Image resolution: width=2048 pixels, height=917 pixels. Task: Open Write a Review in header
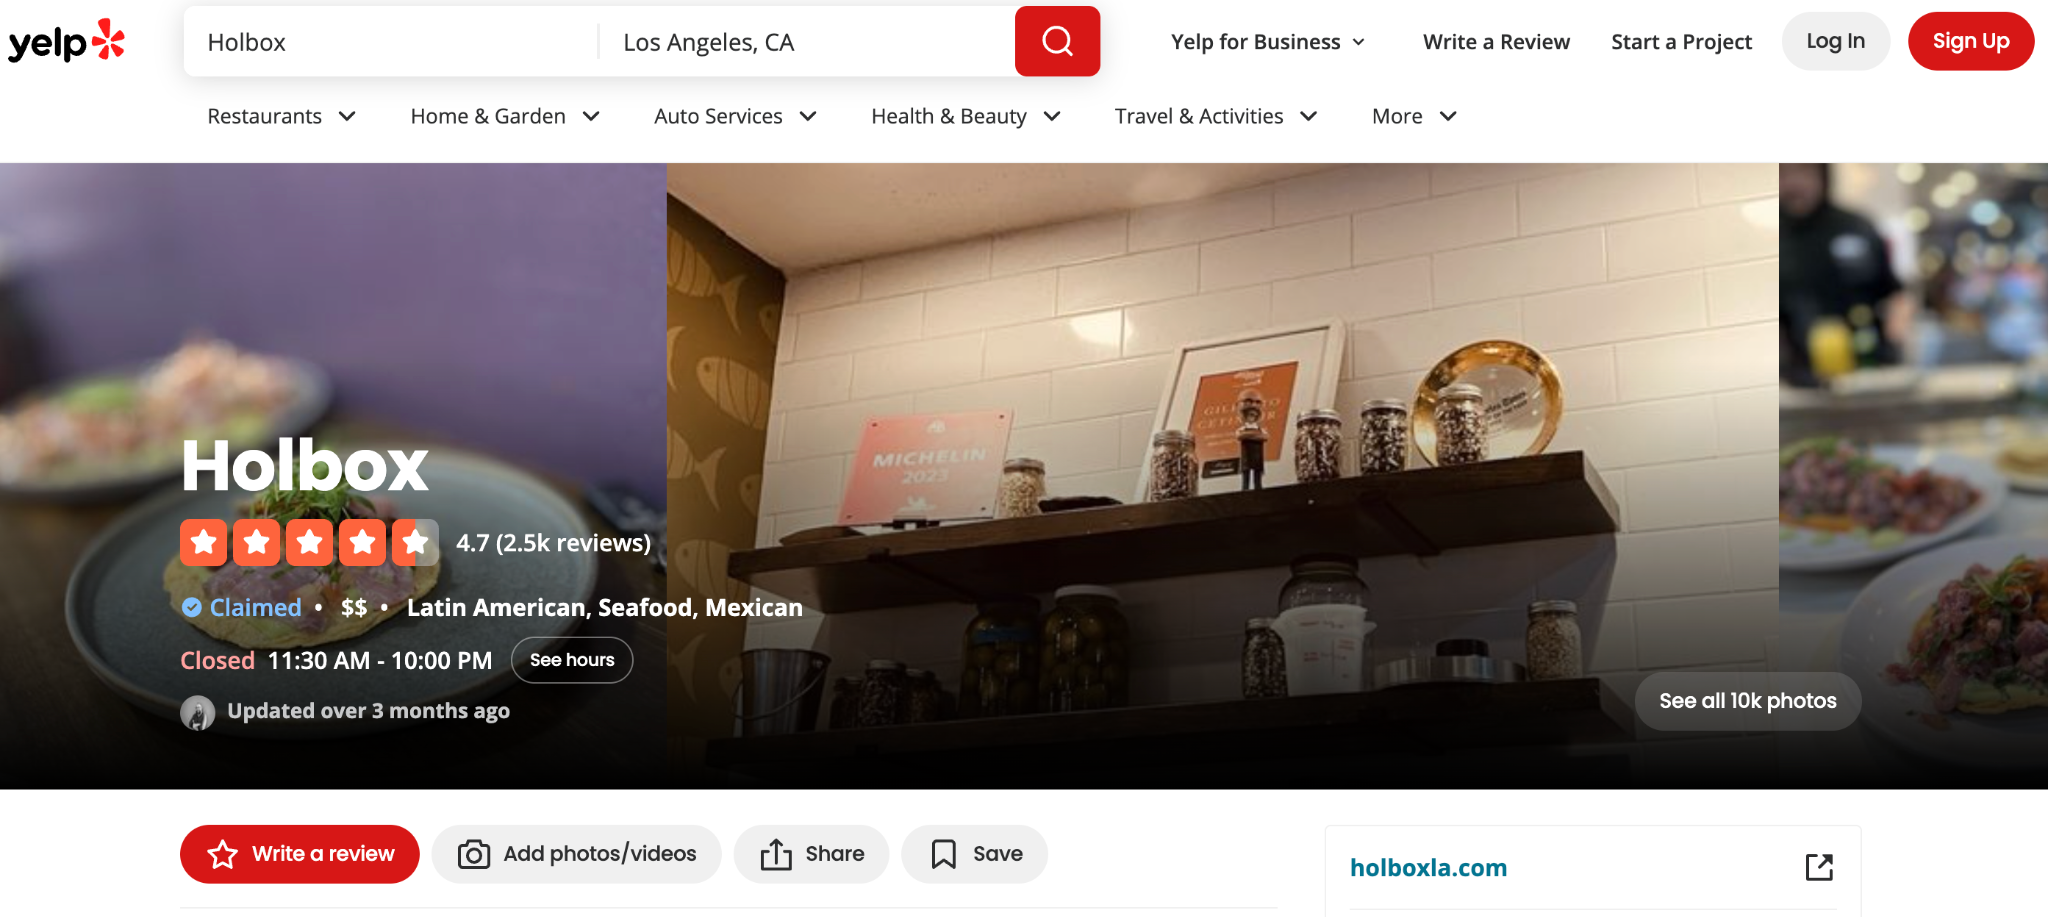coord(1496,42)
